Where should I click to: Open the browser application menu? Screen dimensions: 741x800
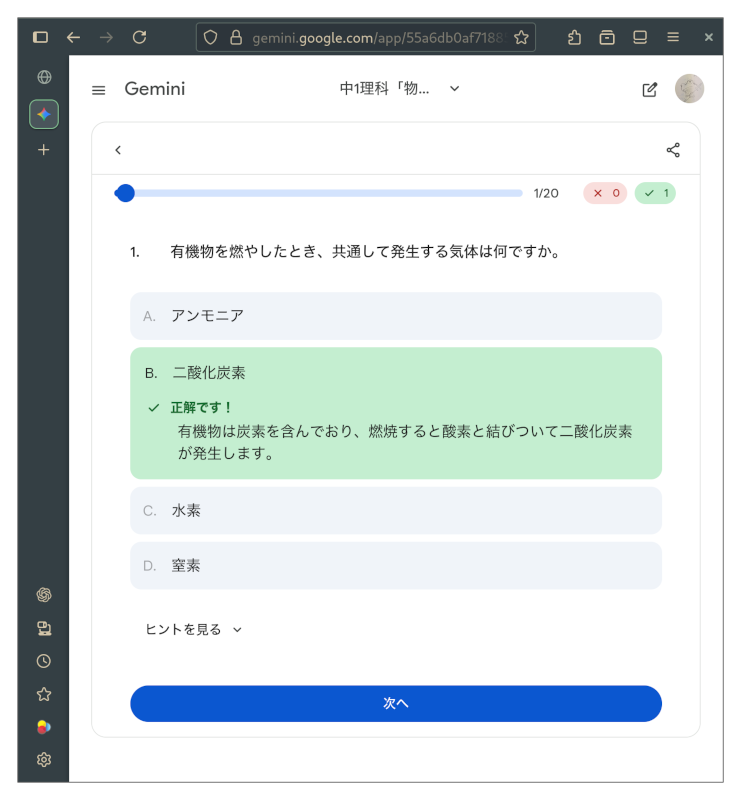(673, 37)
